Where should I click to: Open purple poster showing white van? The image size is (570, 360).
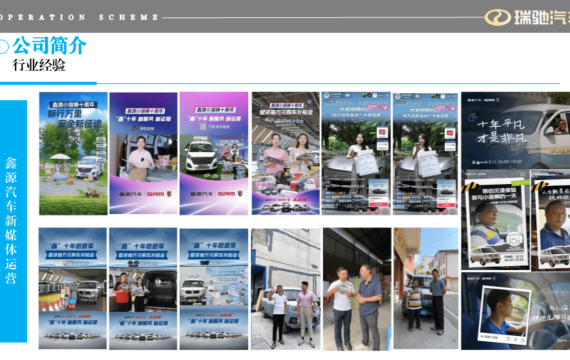click(x=214, y=153)
